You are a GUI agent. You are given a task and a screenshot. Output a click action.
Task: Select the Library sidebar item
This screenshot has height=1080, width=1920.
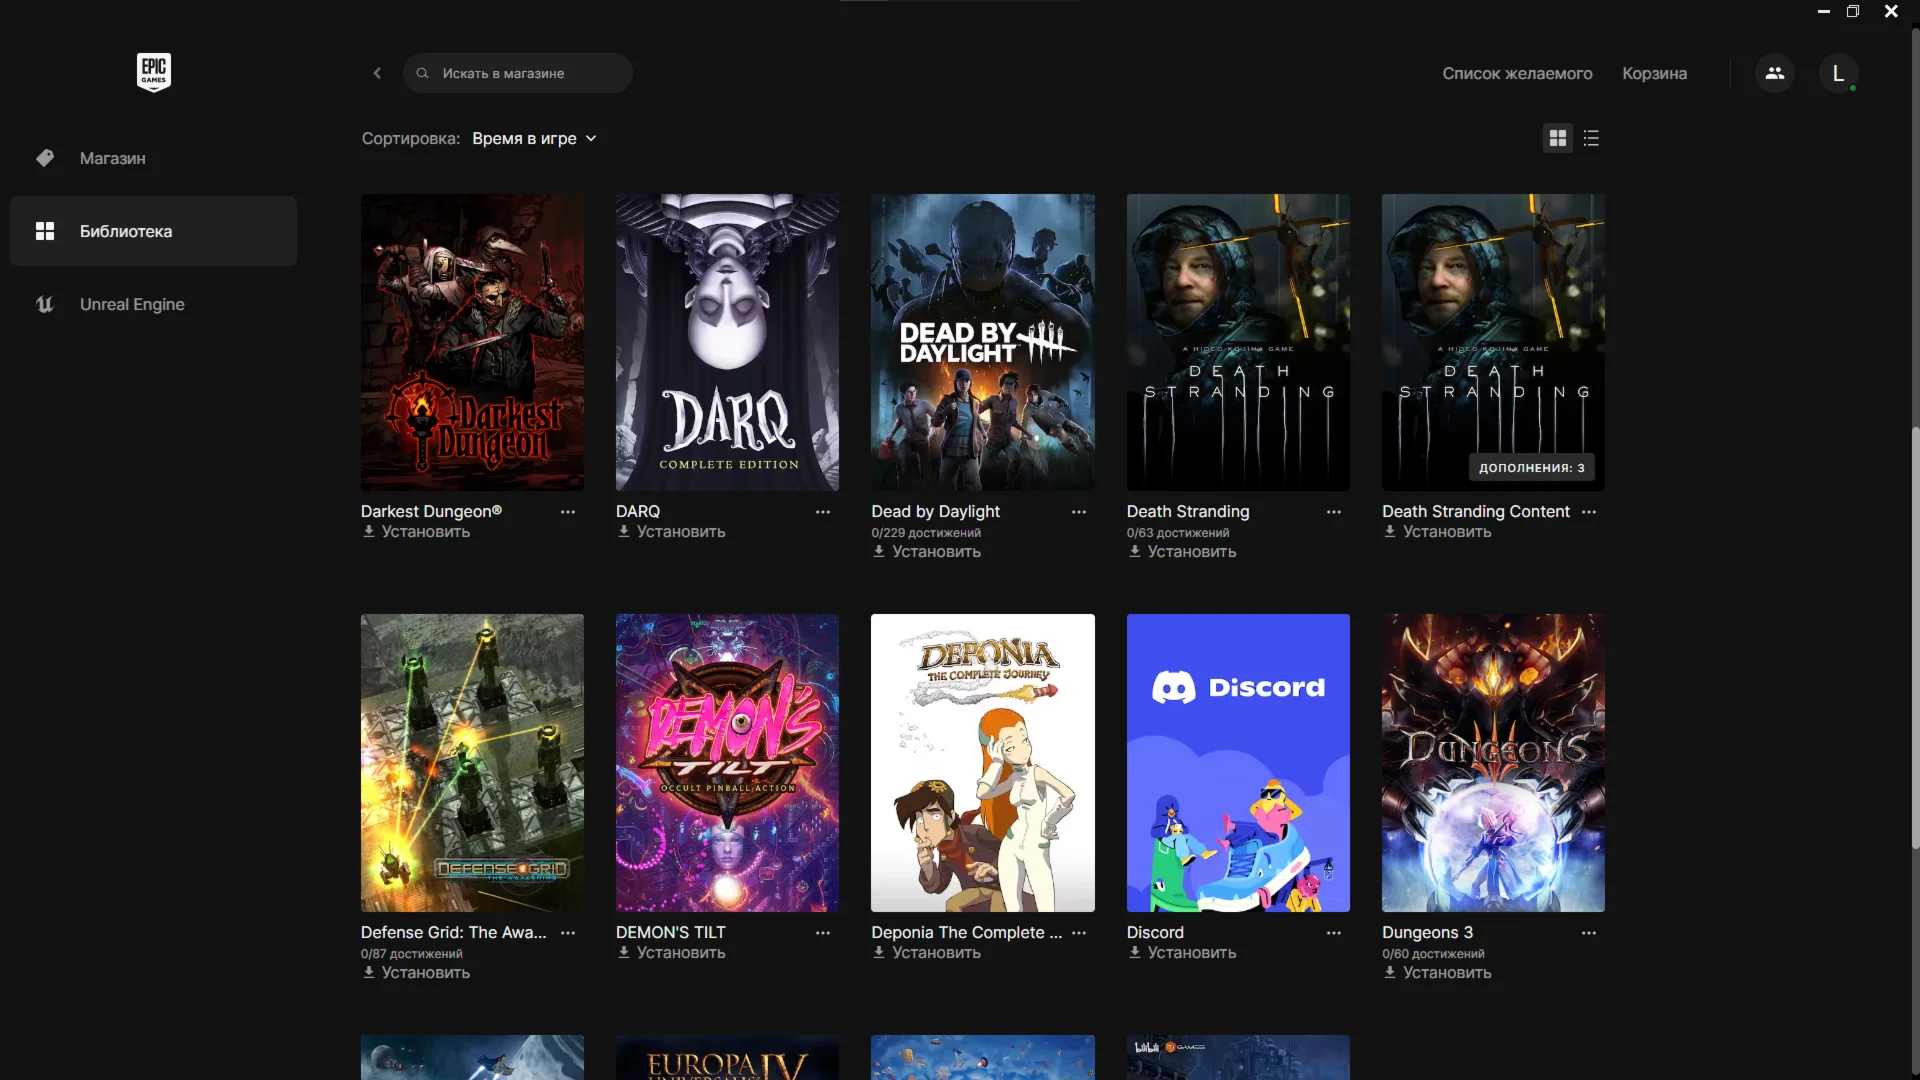(153, 231)
